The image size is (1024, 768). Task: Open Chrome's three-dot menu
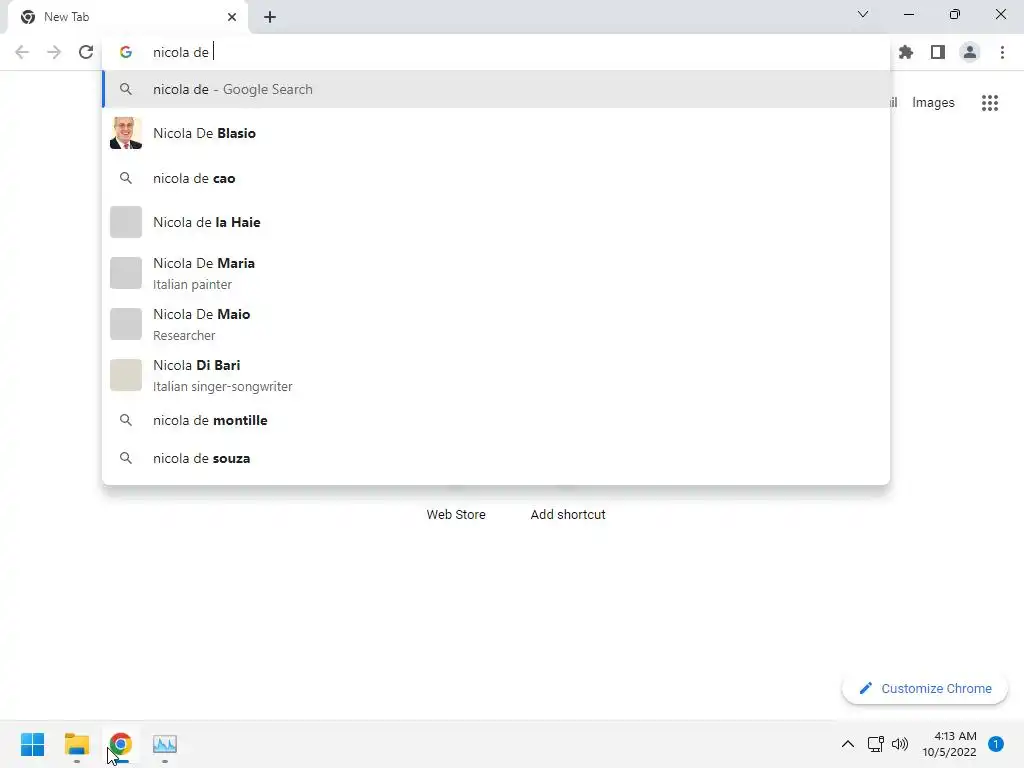pos(1002,52)
